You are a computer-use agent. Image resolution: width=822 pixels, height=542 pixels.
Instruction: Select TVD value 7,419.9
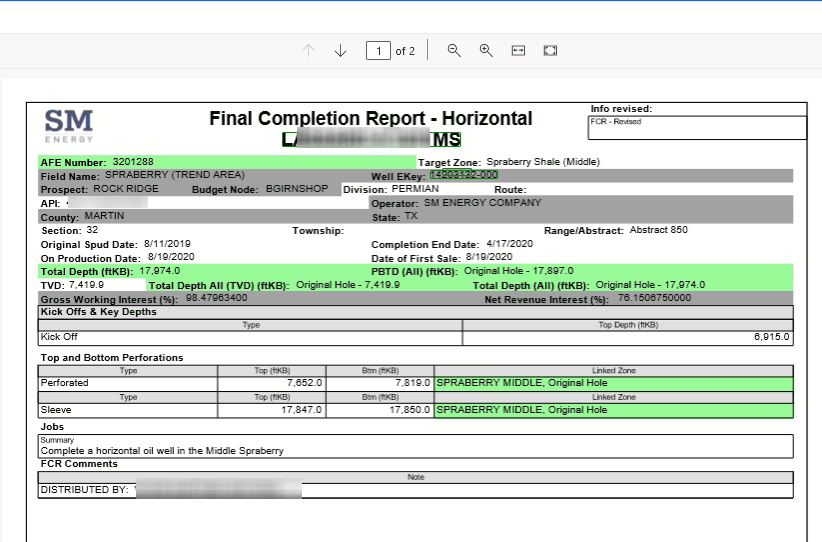pos(86,285)
